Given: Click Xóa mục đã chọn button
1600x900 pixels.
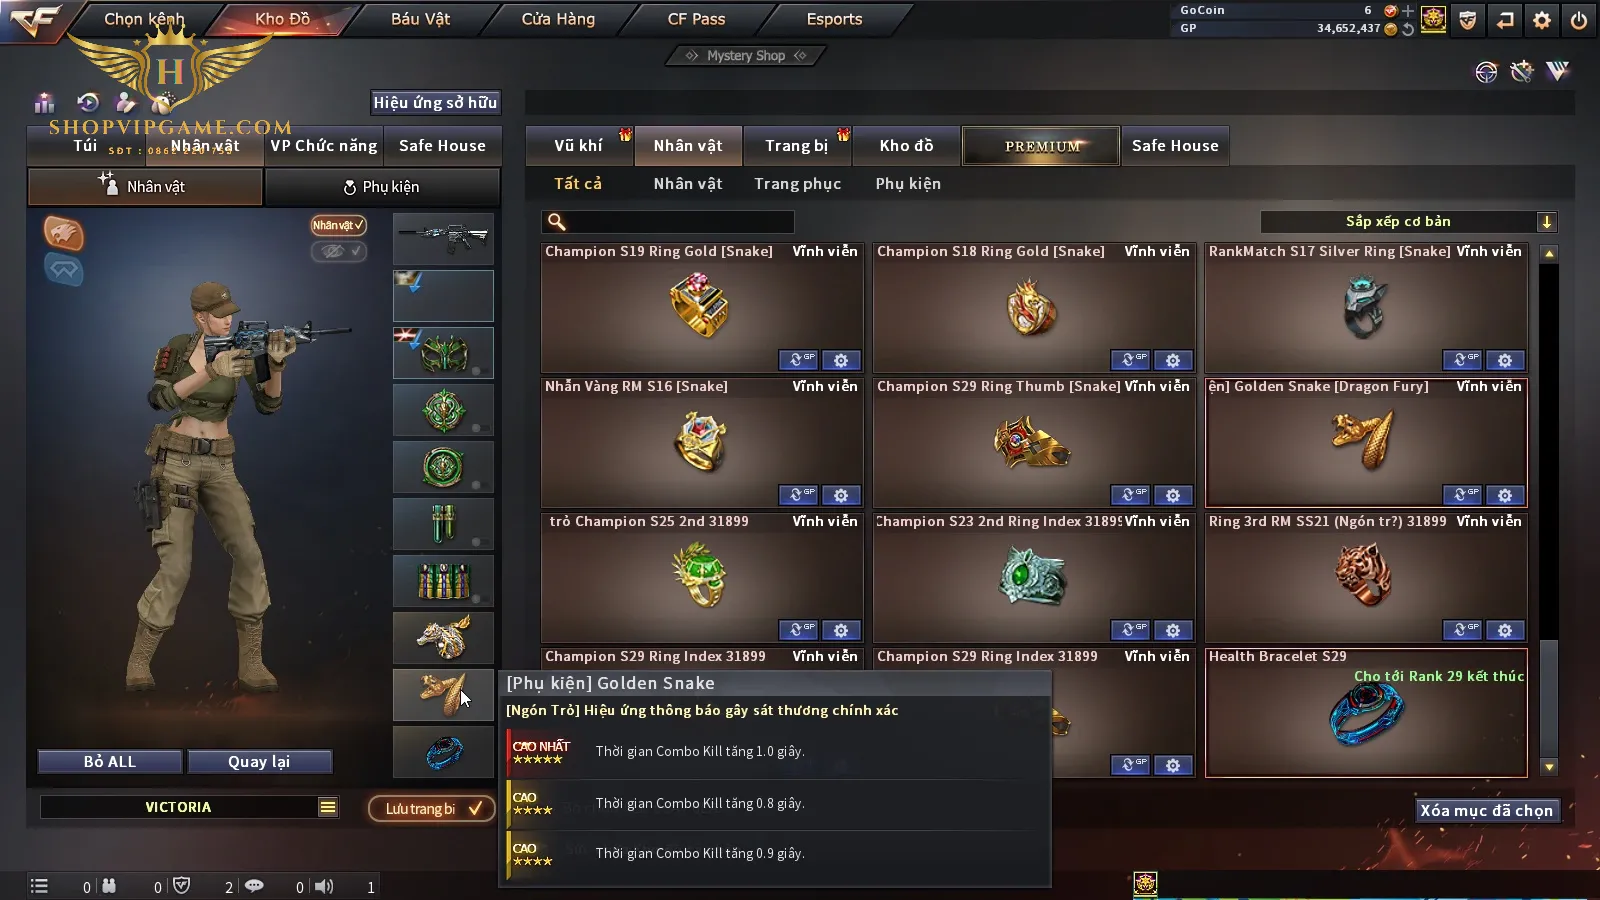Looking at the screenshot, I should tap(1487, 810).
